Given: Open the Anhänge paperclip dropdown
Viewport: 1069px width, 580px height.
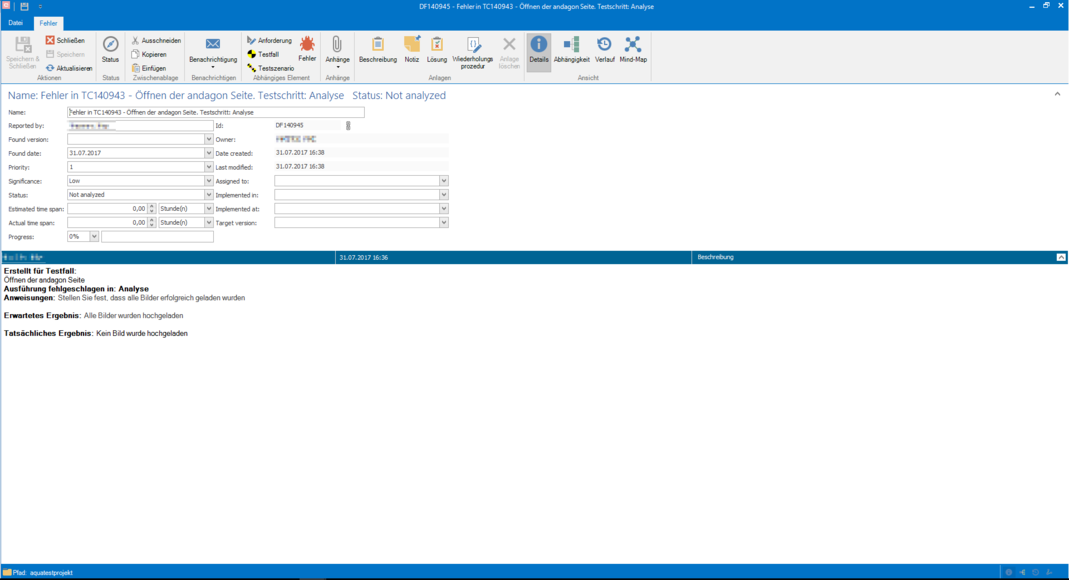Looking at the screenshot, I should (337, 50).
